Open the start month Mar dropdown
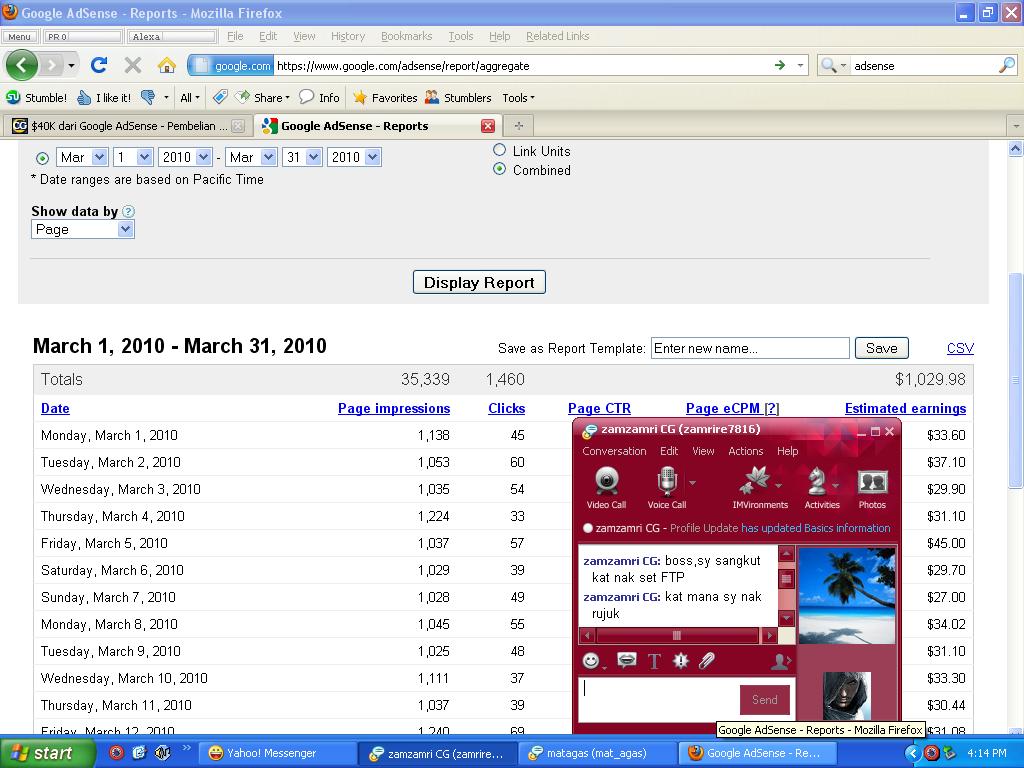This screenshot has width=1024, height=768. pos(82,157)
